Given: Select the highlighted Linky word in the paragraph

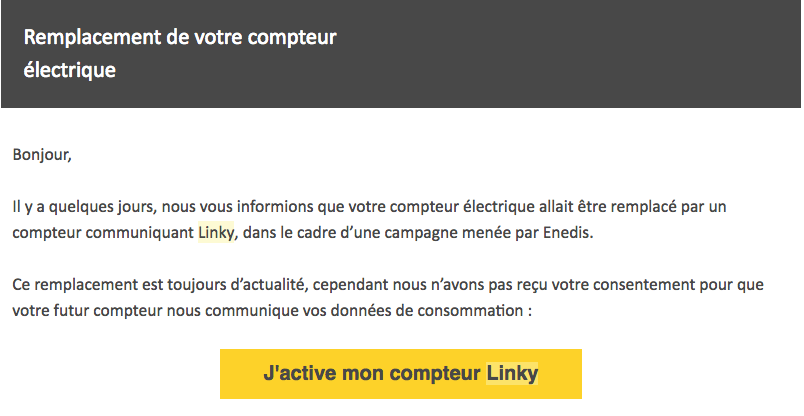Looking at the screenshot, I should click(x=216, y=232).
